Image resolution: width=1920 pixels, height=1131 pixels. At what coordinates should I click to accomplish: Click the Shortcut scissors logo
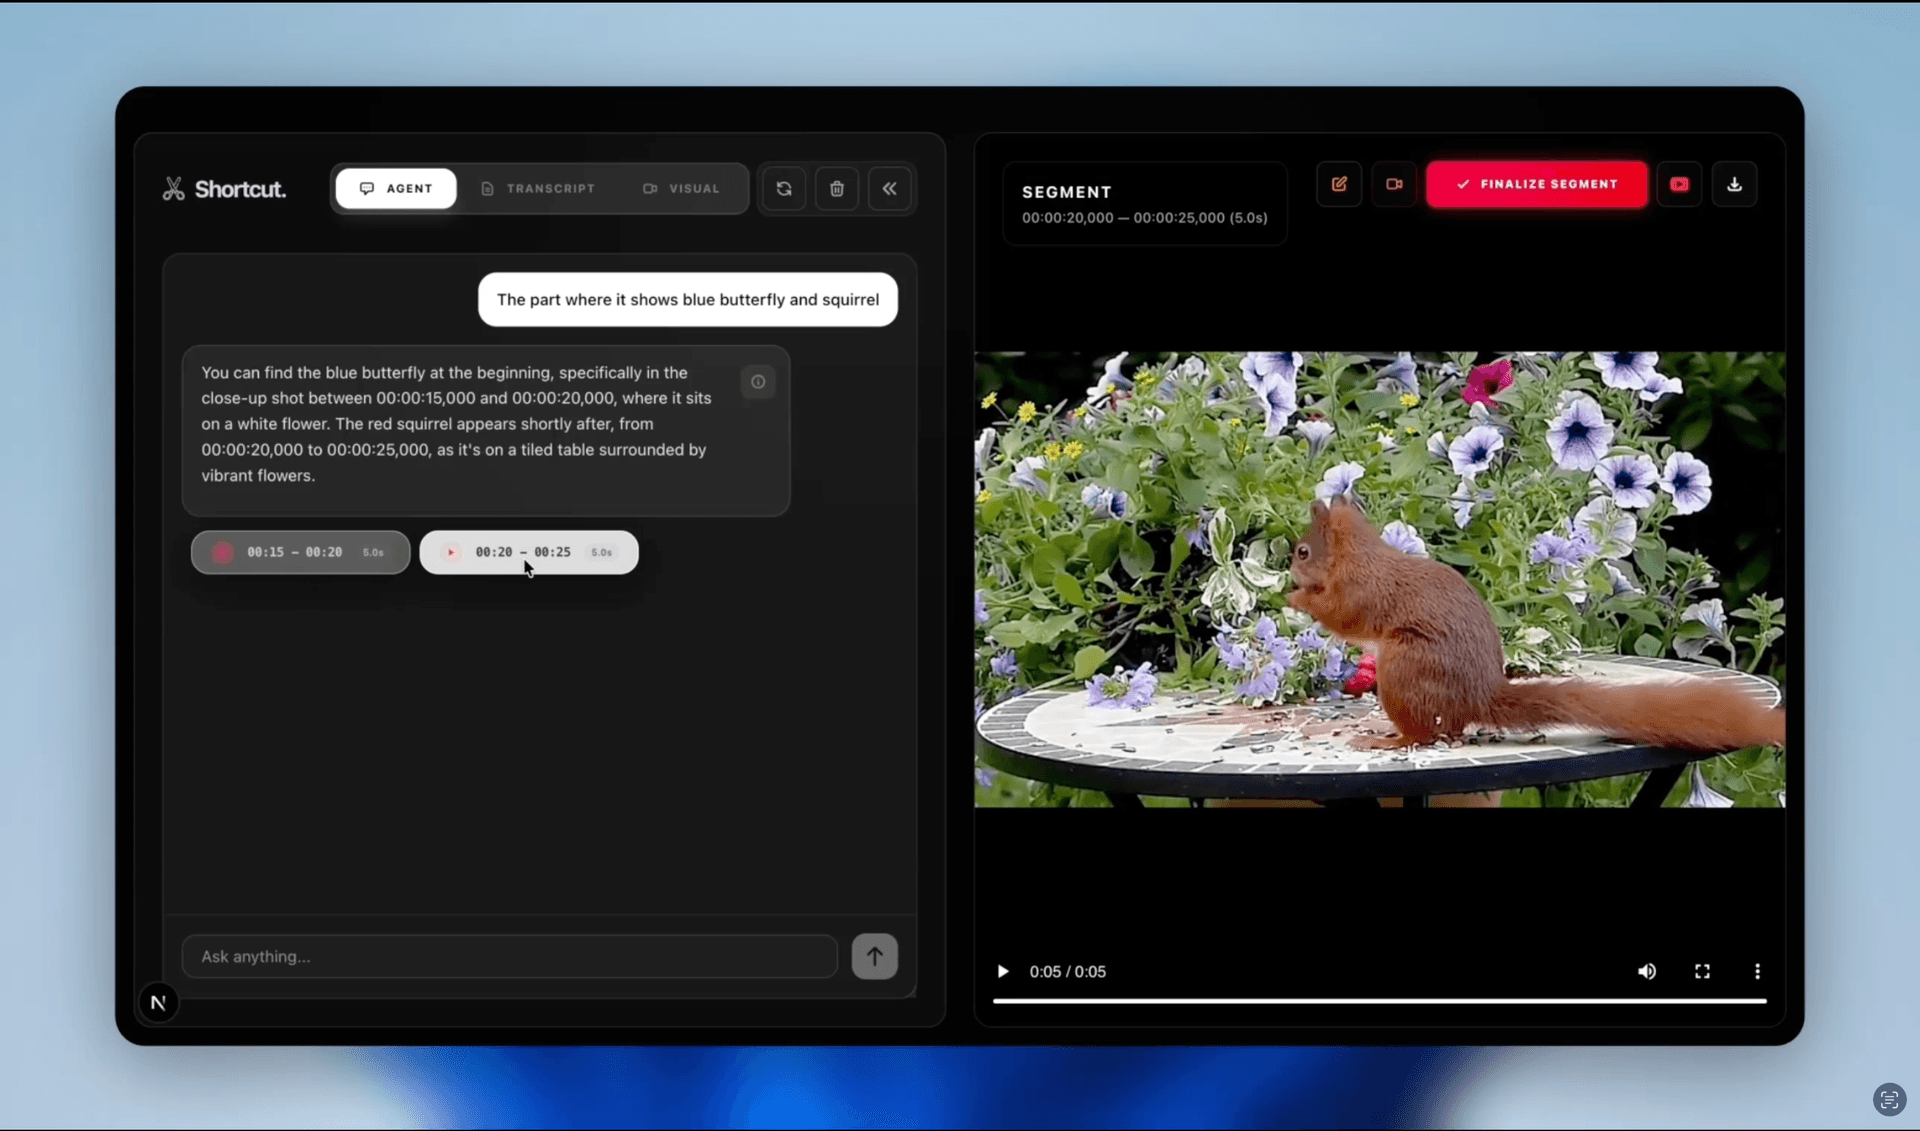point(174,189)
